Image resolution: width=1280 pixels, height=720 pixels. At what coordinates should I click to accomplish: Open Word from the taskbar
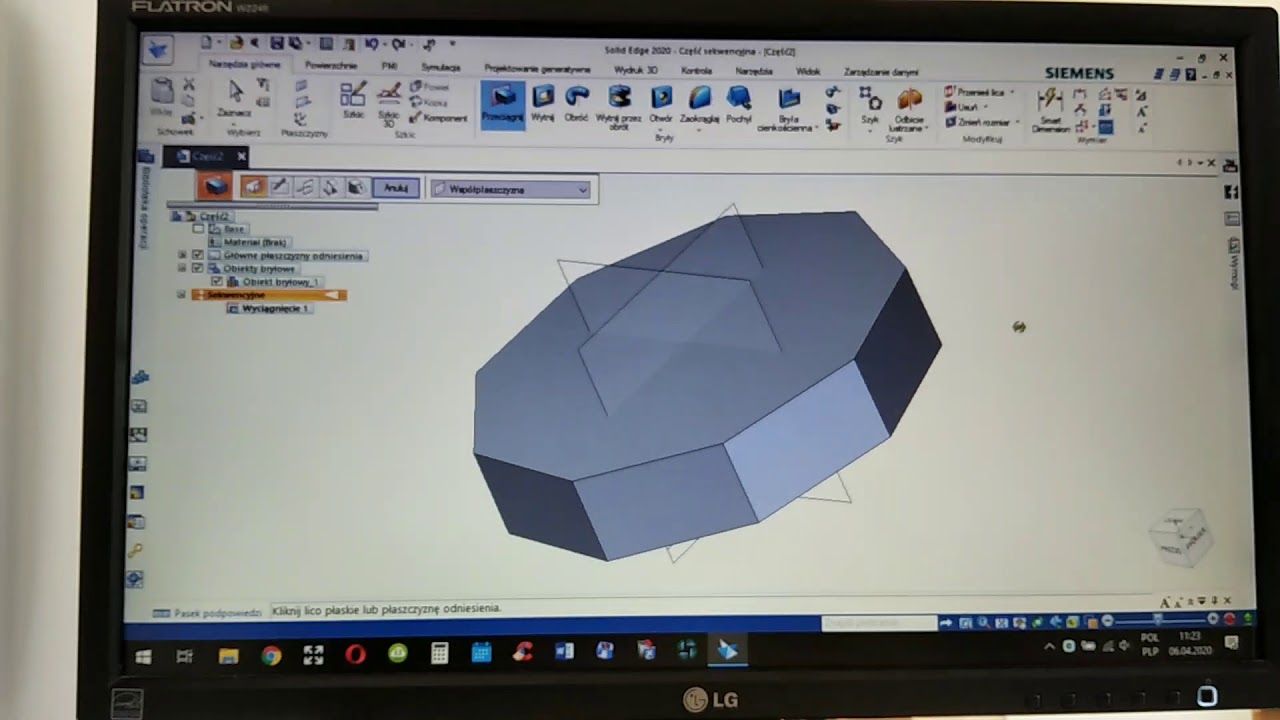(x=563, y=652)
